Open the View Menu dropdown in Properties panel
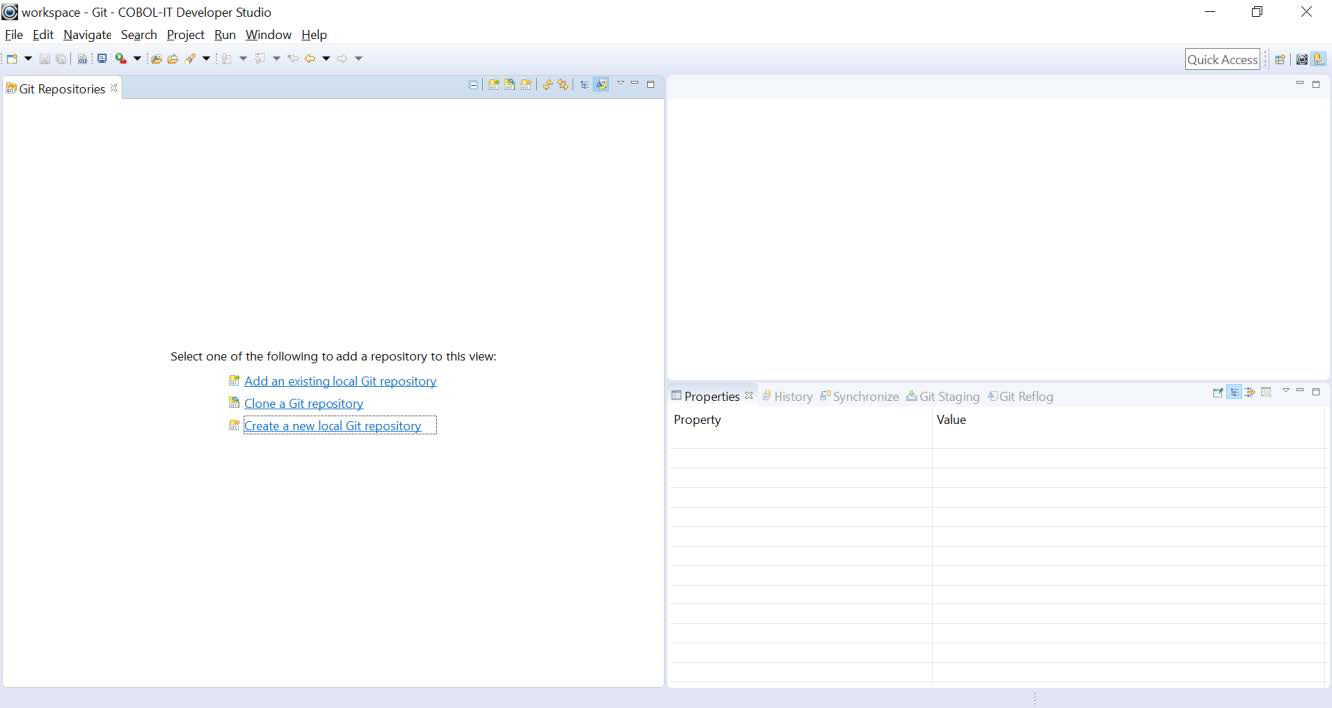The width and height of the screenshot is (1332, 708). tap(1286, 390)
